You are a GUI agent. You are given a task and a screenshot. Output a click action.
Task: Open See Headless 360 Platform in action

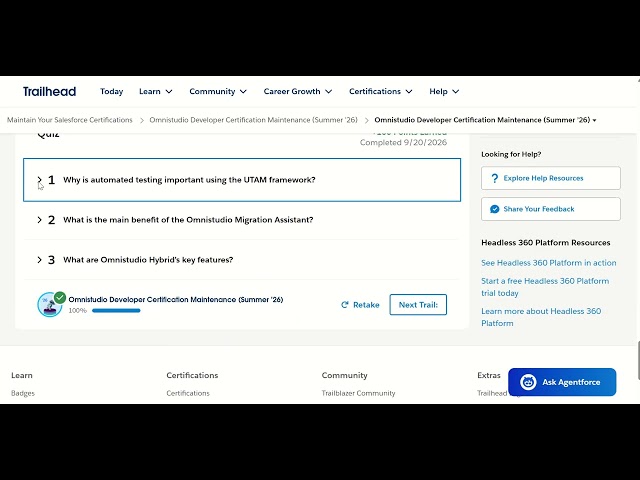click(x=549, y=263)
